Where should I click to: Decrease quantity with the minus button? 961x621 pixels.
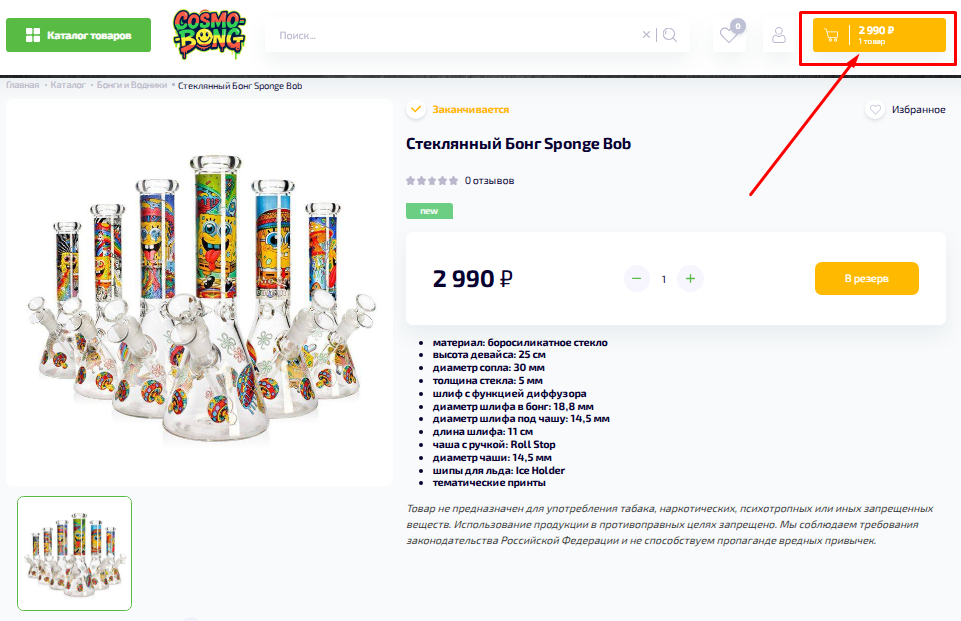(637, 279)
